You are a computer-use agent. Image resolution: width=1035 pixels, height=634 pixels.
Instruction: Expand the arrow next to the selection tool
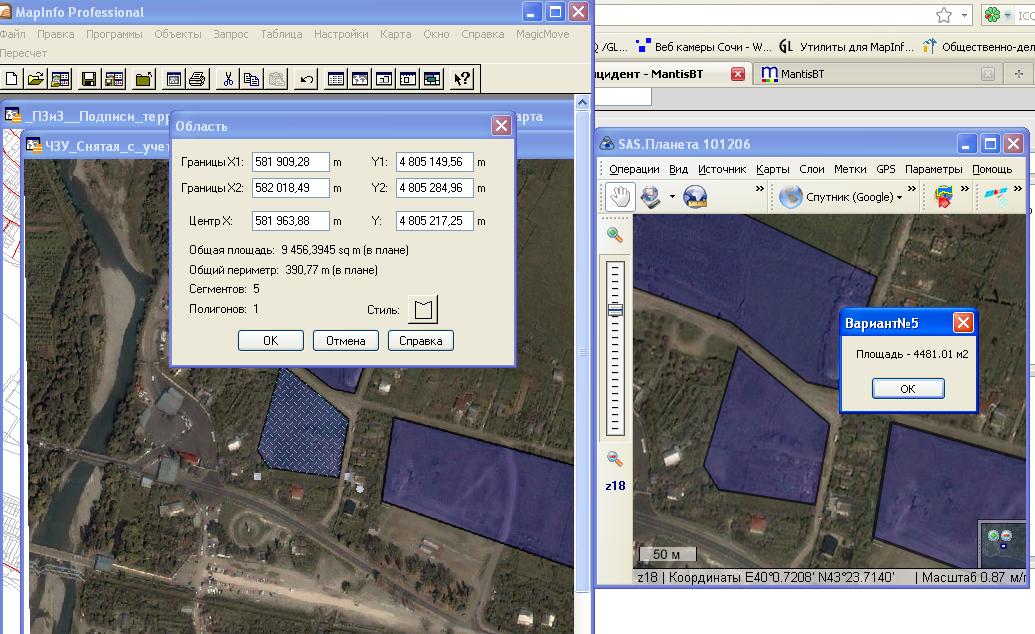click(672, 197)
